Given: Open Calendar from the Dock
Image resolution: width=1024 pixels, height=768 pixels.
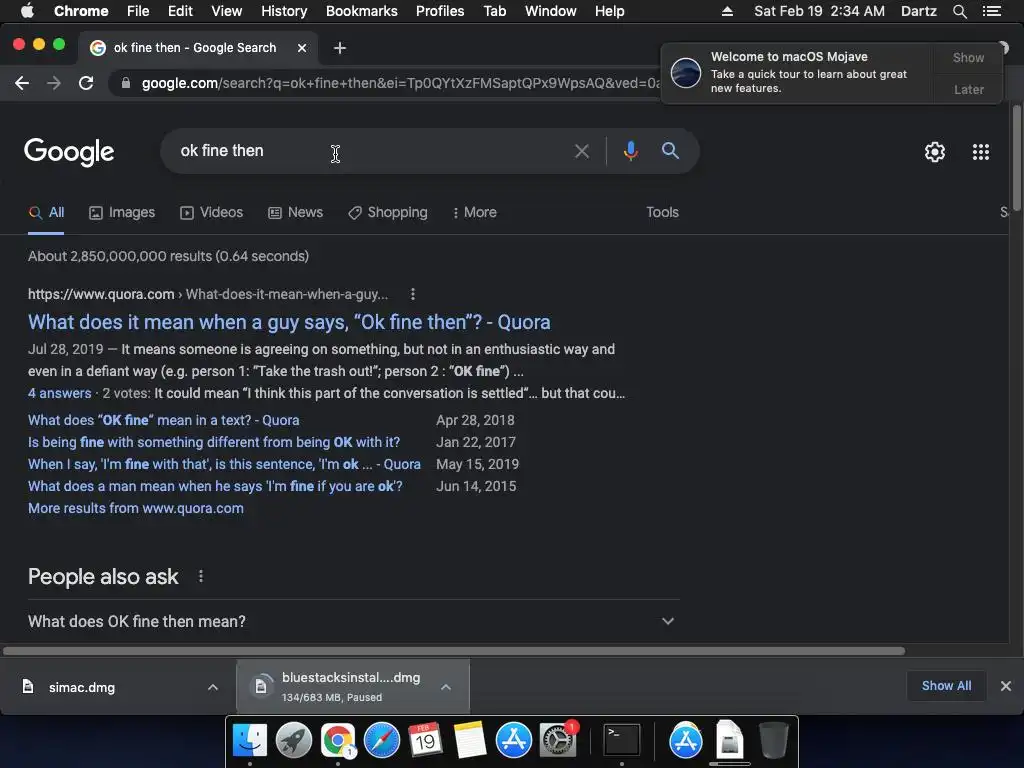Looking at the screenshot, I should [x=425, y=740].
